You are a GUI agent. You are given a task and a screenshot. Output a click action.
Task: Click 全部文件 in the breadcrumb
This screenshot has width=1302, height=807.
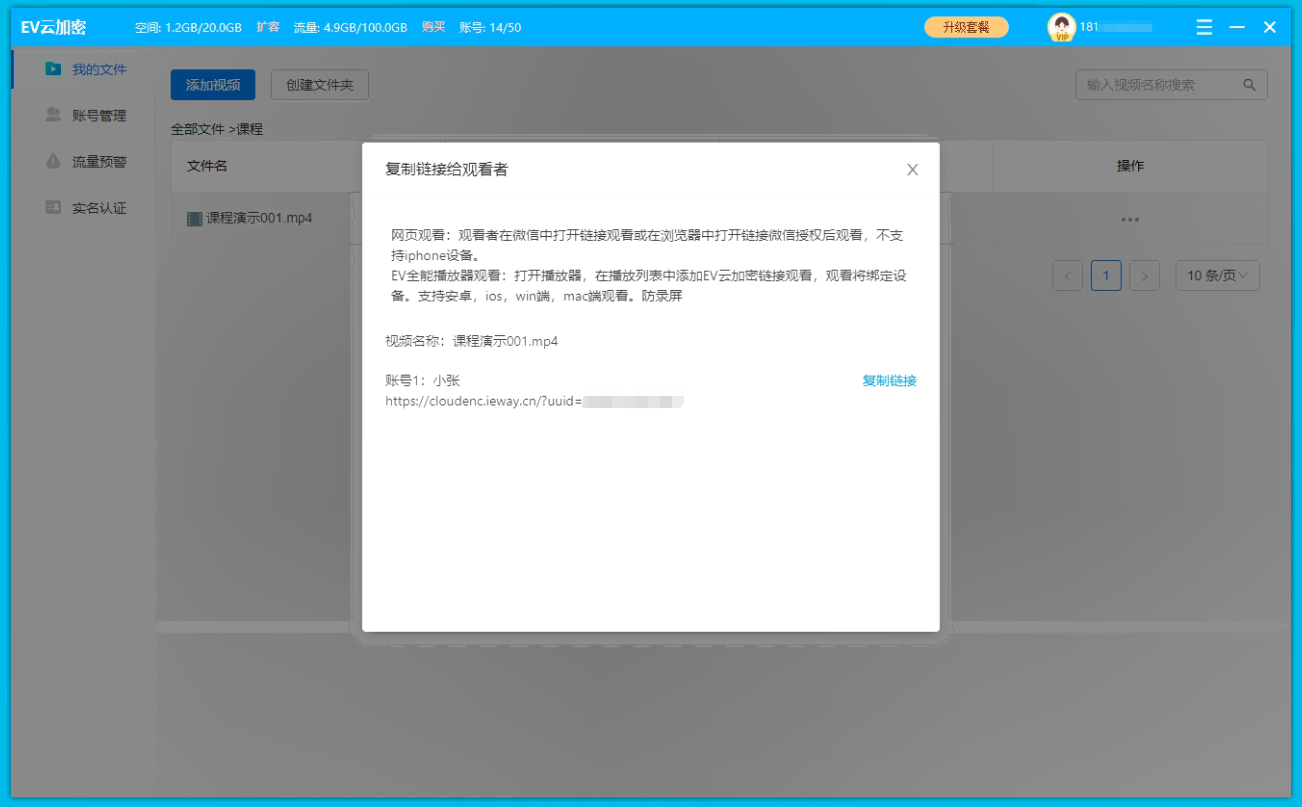(x=198, y=129)
